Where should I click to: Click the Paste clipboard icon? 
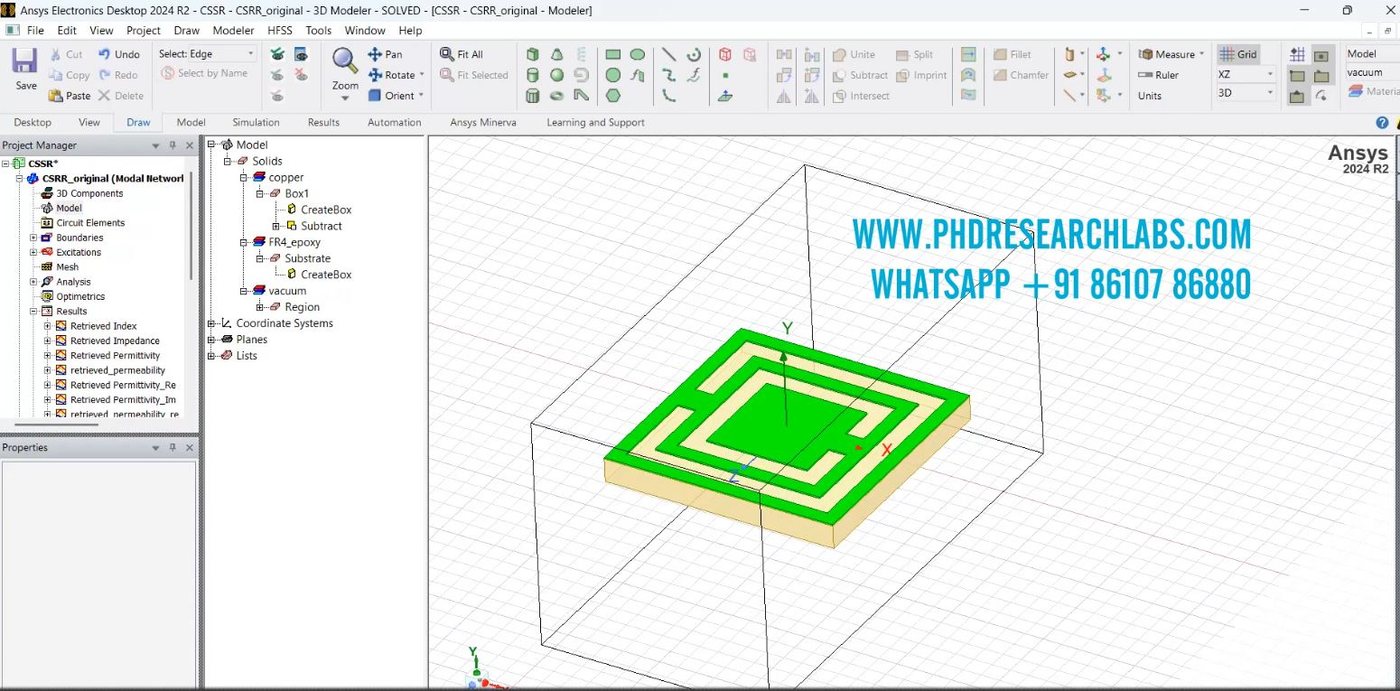(x=56, y=96)
